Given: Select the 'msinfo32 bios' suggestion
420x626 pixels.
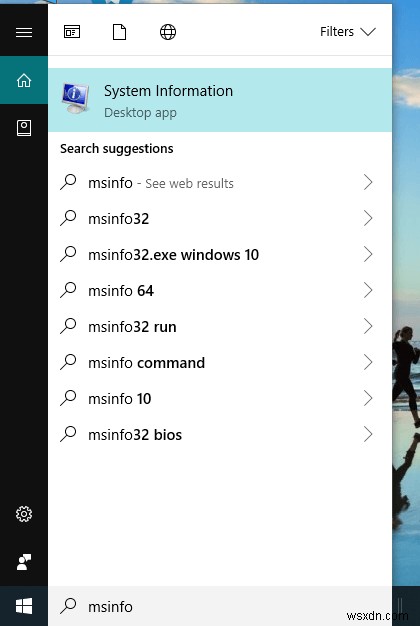Looking at the screenshot, I should (220, 434).
